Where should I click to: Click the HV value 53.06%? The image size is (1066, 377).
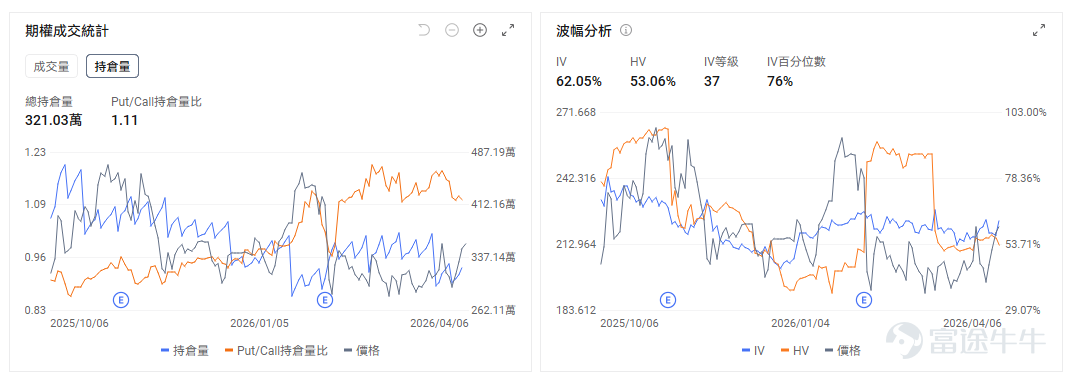[653, 82]
